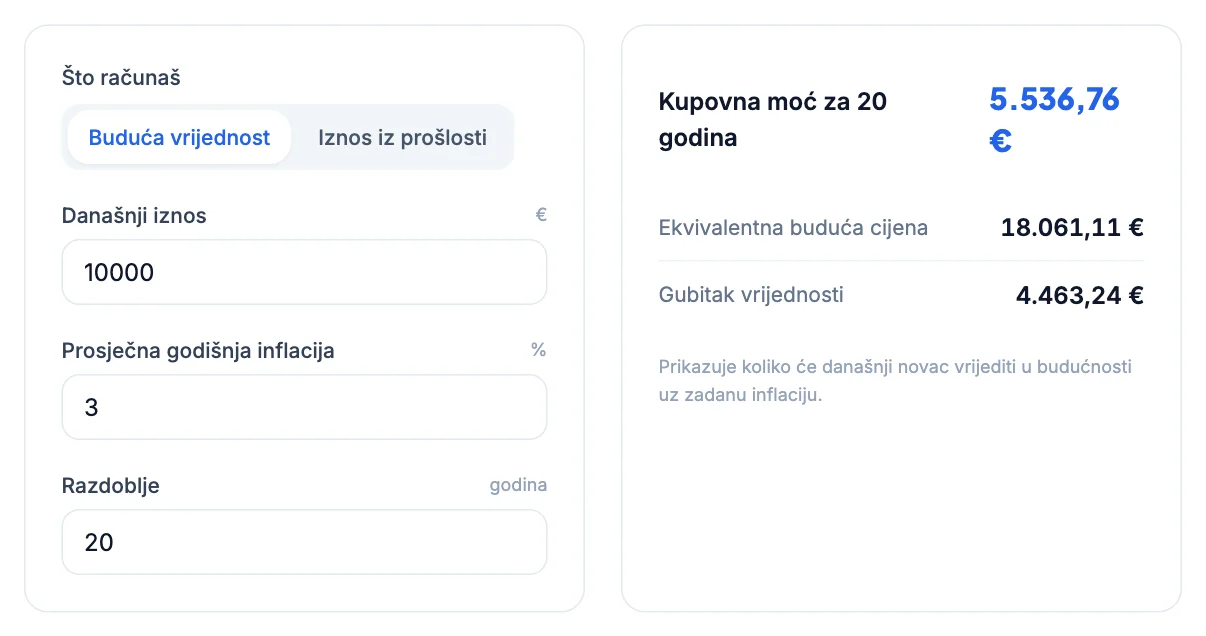
Task: Click the Ekvivalentna buduća cijena row label
Action: (x=793, y=227)
